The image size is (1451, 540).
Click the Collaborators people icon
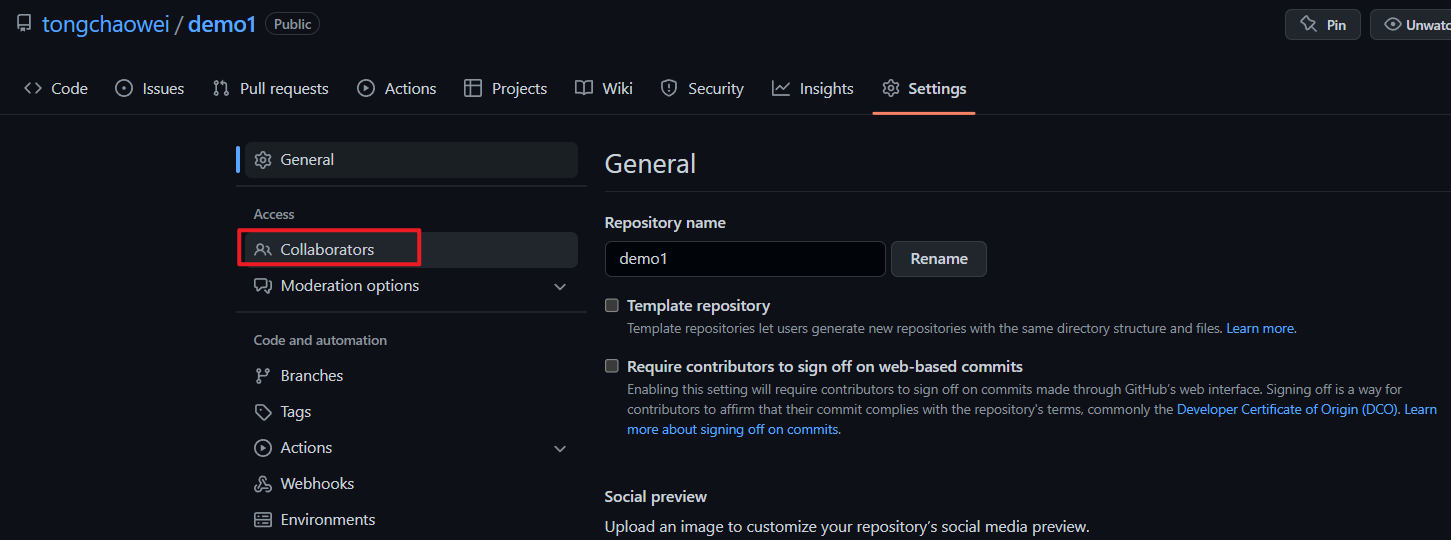(x=263, y=250)
